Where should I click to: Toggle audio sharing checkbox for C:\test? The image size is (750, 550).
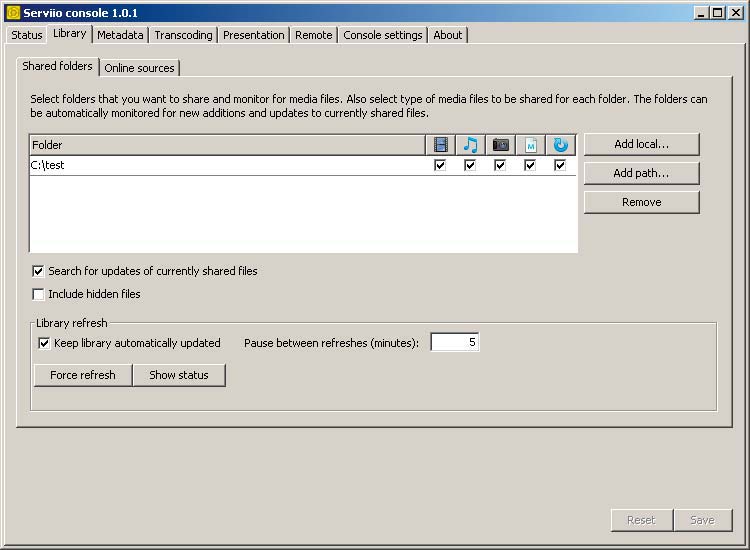470,165
